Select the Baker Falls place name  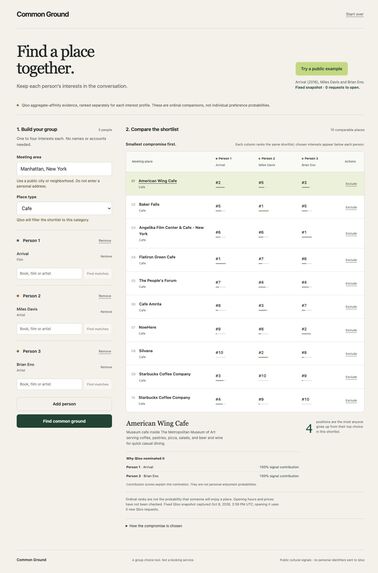[149, 204]
